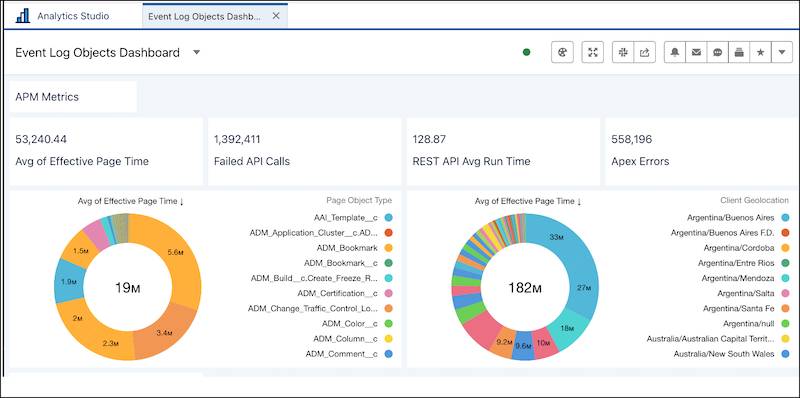Favorite the dashboard with star icon
Image resolution: width=800 pixels, height=398 pixels.
coord(760,52)
